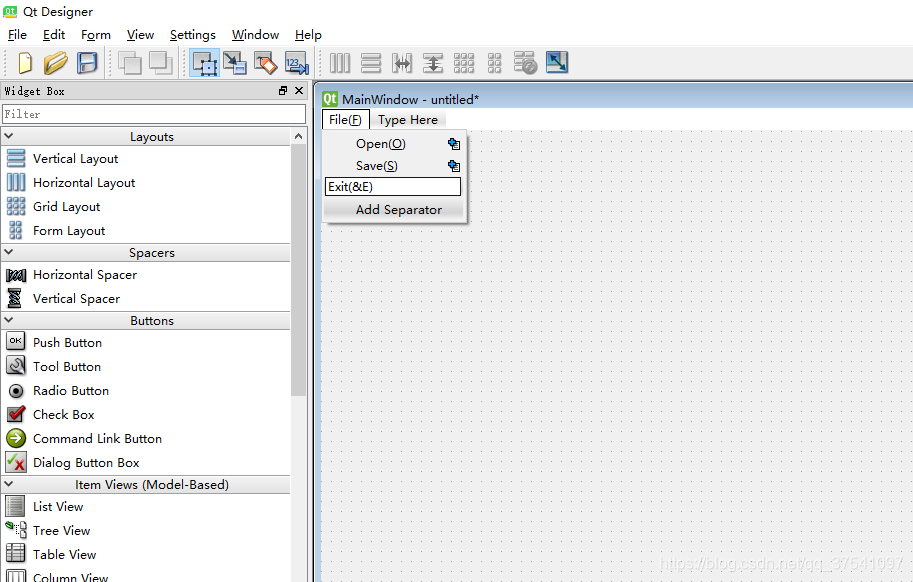Open the Settings menu
The image size is (913, 582).
[x=193, y=35]
